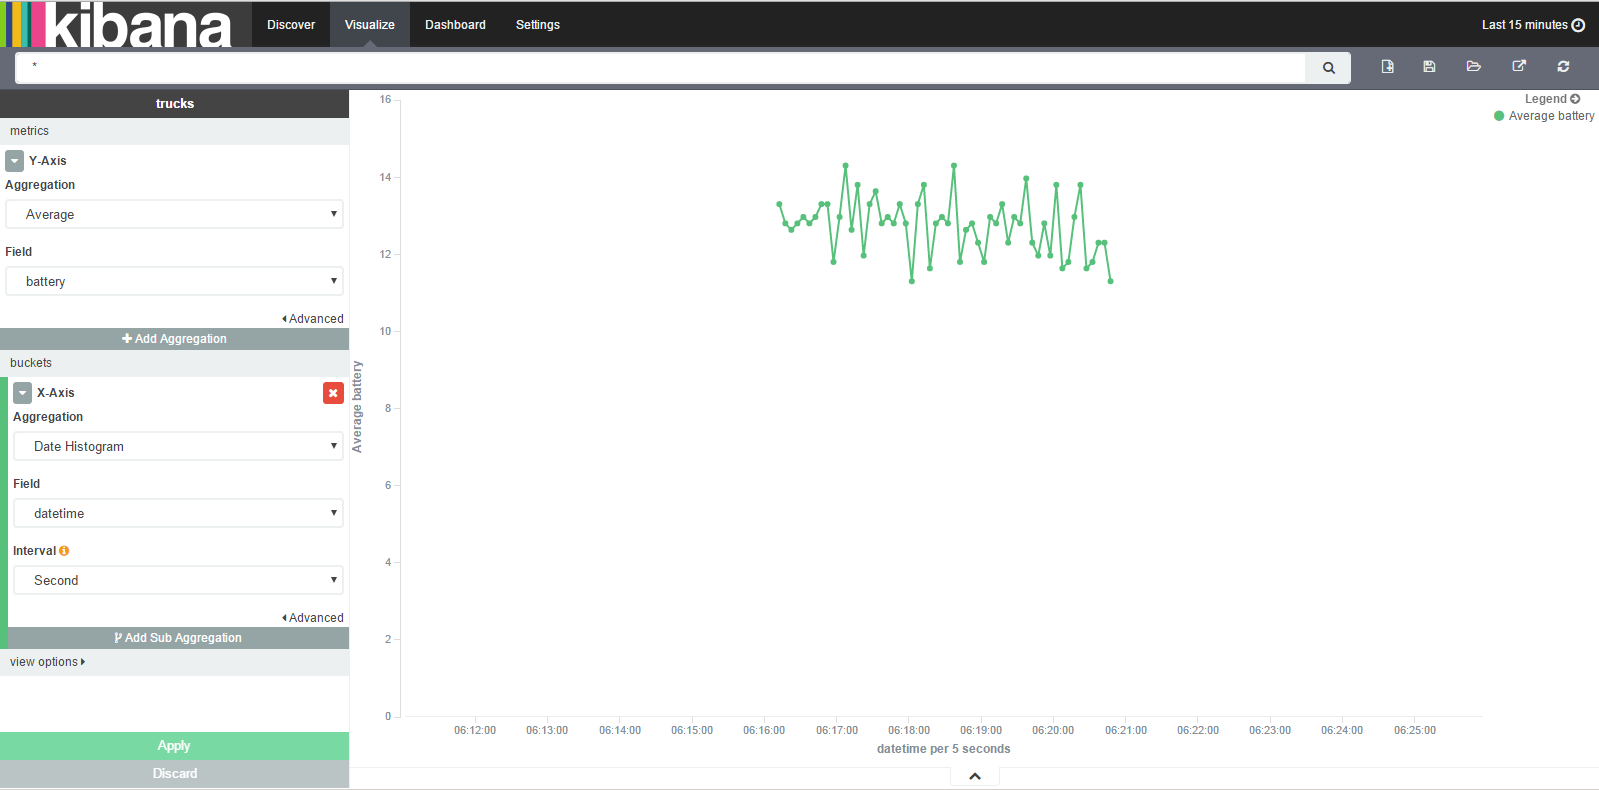Viewport: 1599px width, 790px height.
Task: Collapse the X-Axis bucket toggle
Action: tap(23, 393)
